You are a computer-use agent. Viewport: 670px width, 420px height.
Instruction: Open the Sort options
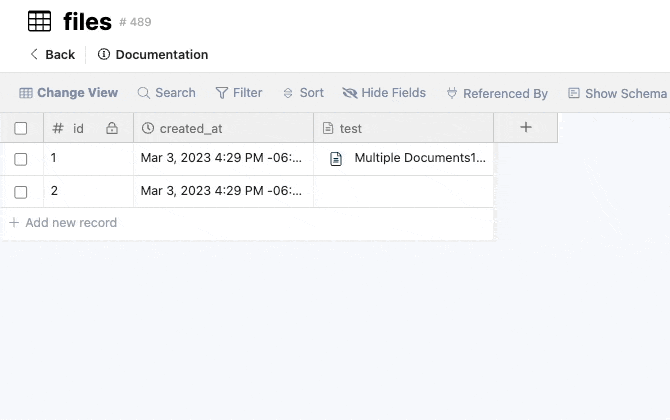(x=303, y=93)
